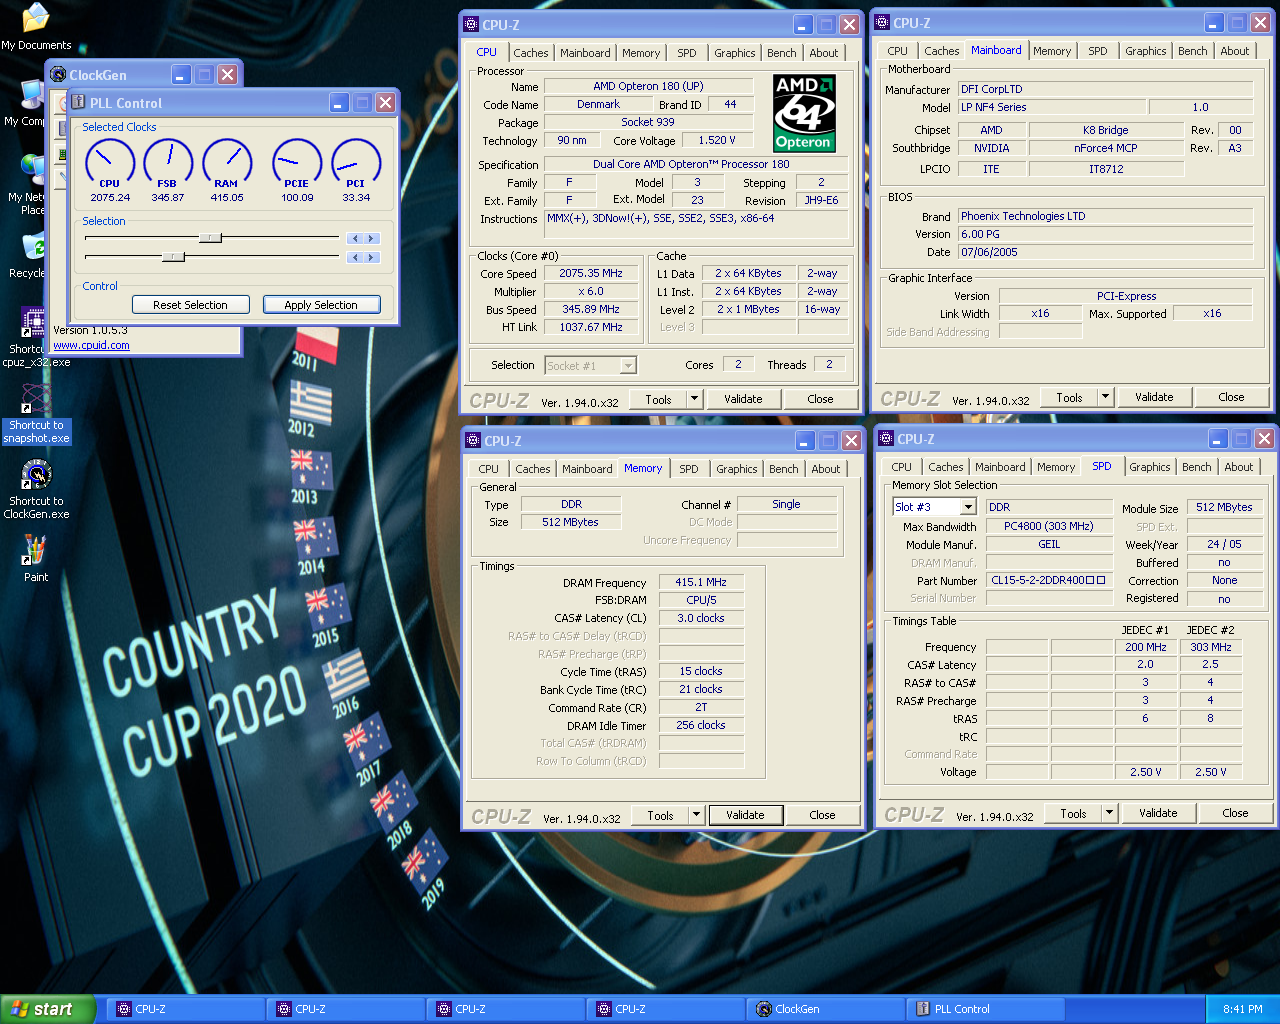This screenshot has width=1280, height=1024.
Task: Click the ClockGen window title icon
Action: (x=58, y=75)
